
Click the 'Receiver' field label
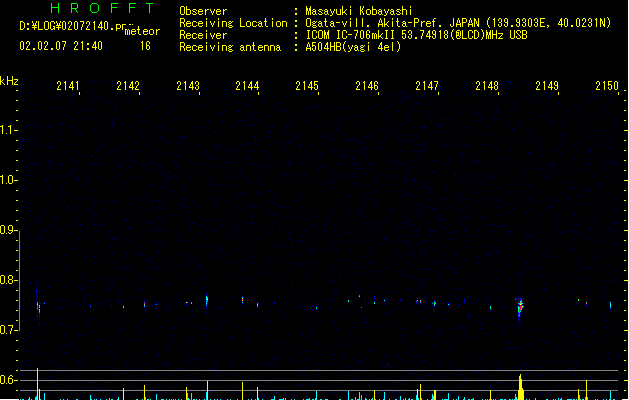[203, 35]
